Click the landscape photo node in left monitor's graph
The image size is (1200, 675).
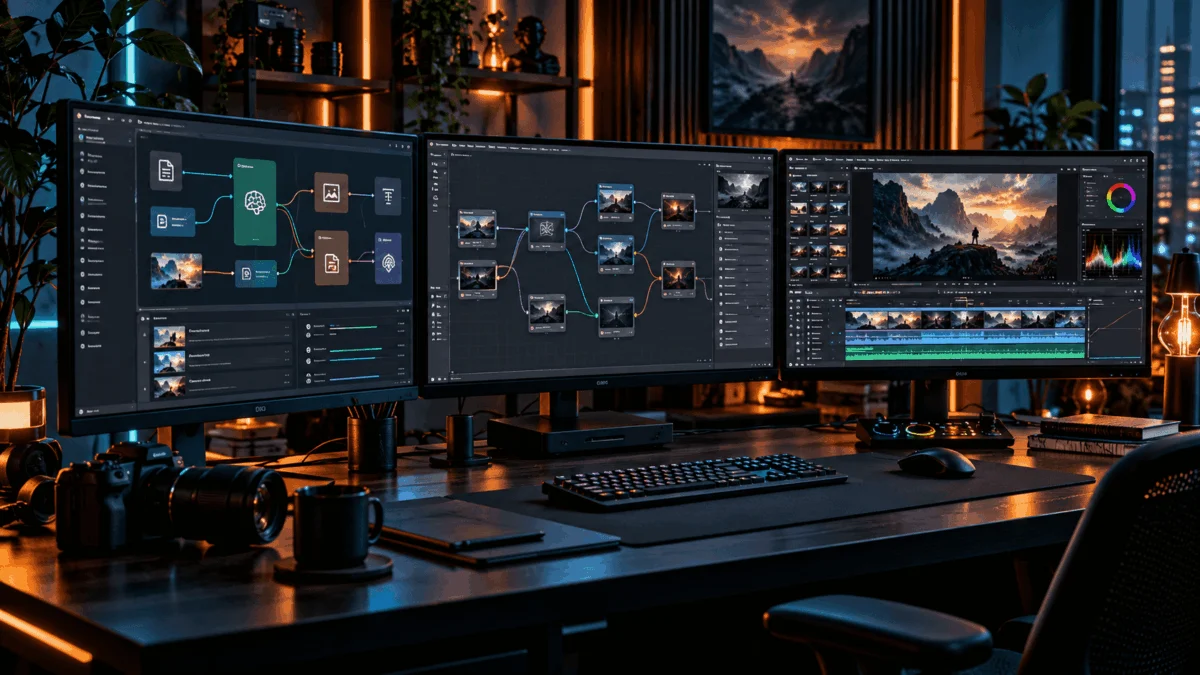point(176,270)
